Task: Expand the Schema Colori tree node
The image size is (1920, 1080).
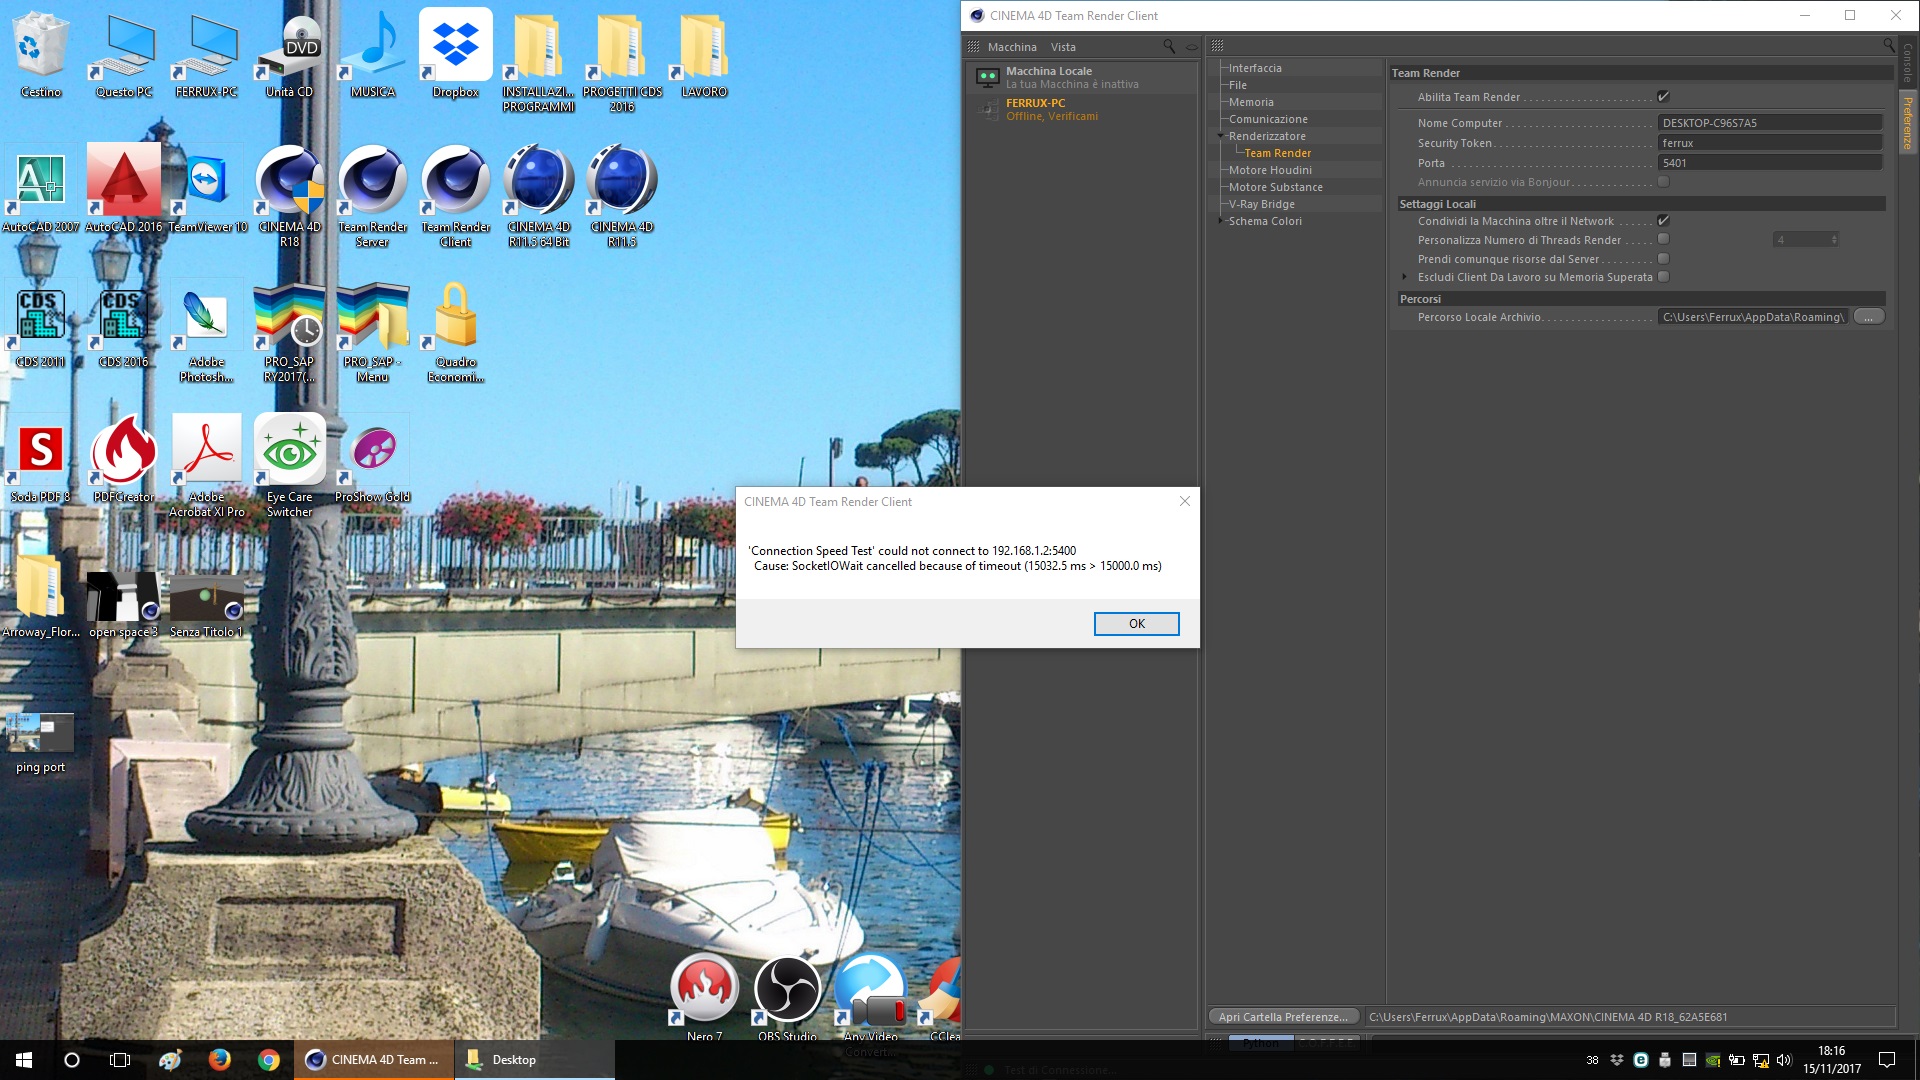Action: click(x=1220, y=221)
